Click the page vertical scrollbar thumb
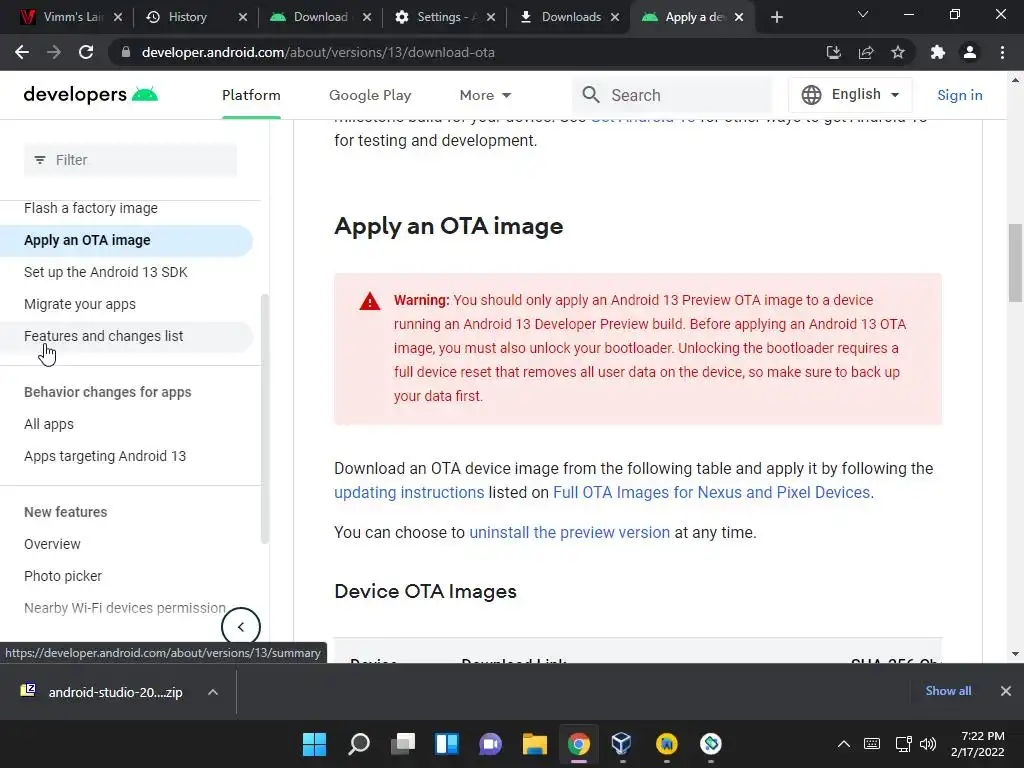 tap(1015, 261)
